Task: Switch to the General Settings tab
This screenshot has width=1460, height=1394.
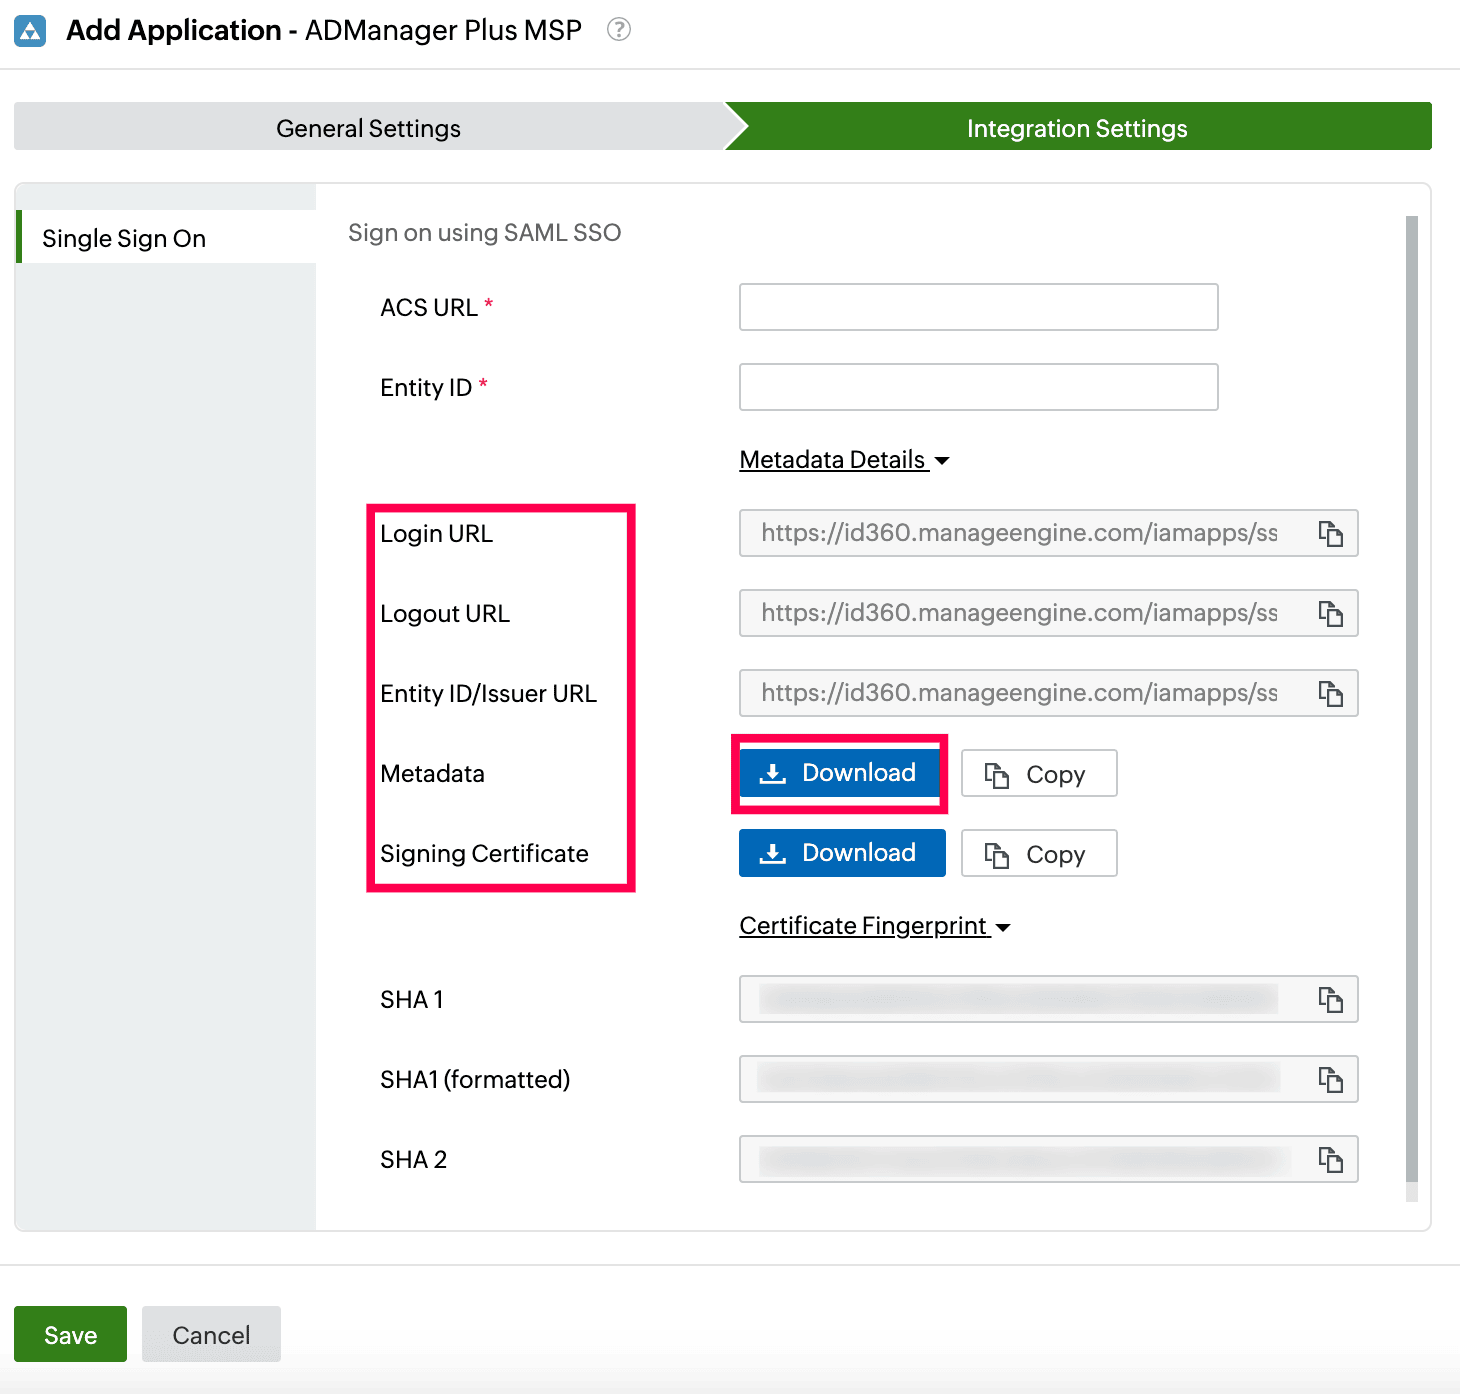Action: 367,127
